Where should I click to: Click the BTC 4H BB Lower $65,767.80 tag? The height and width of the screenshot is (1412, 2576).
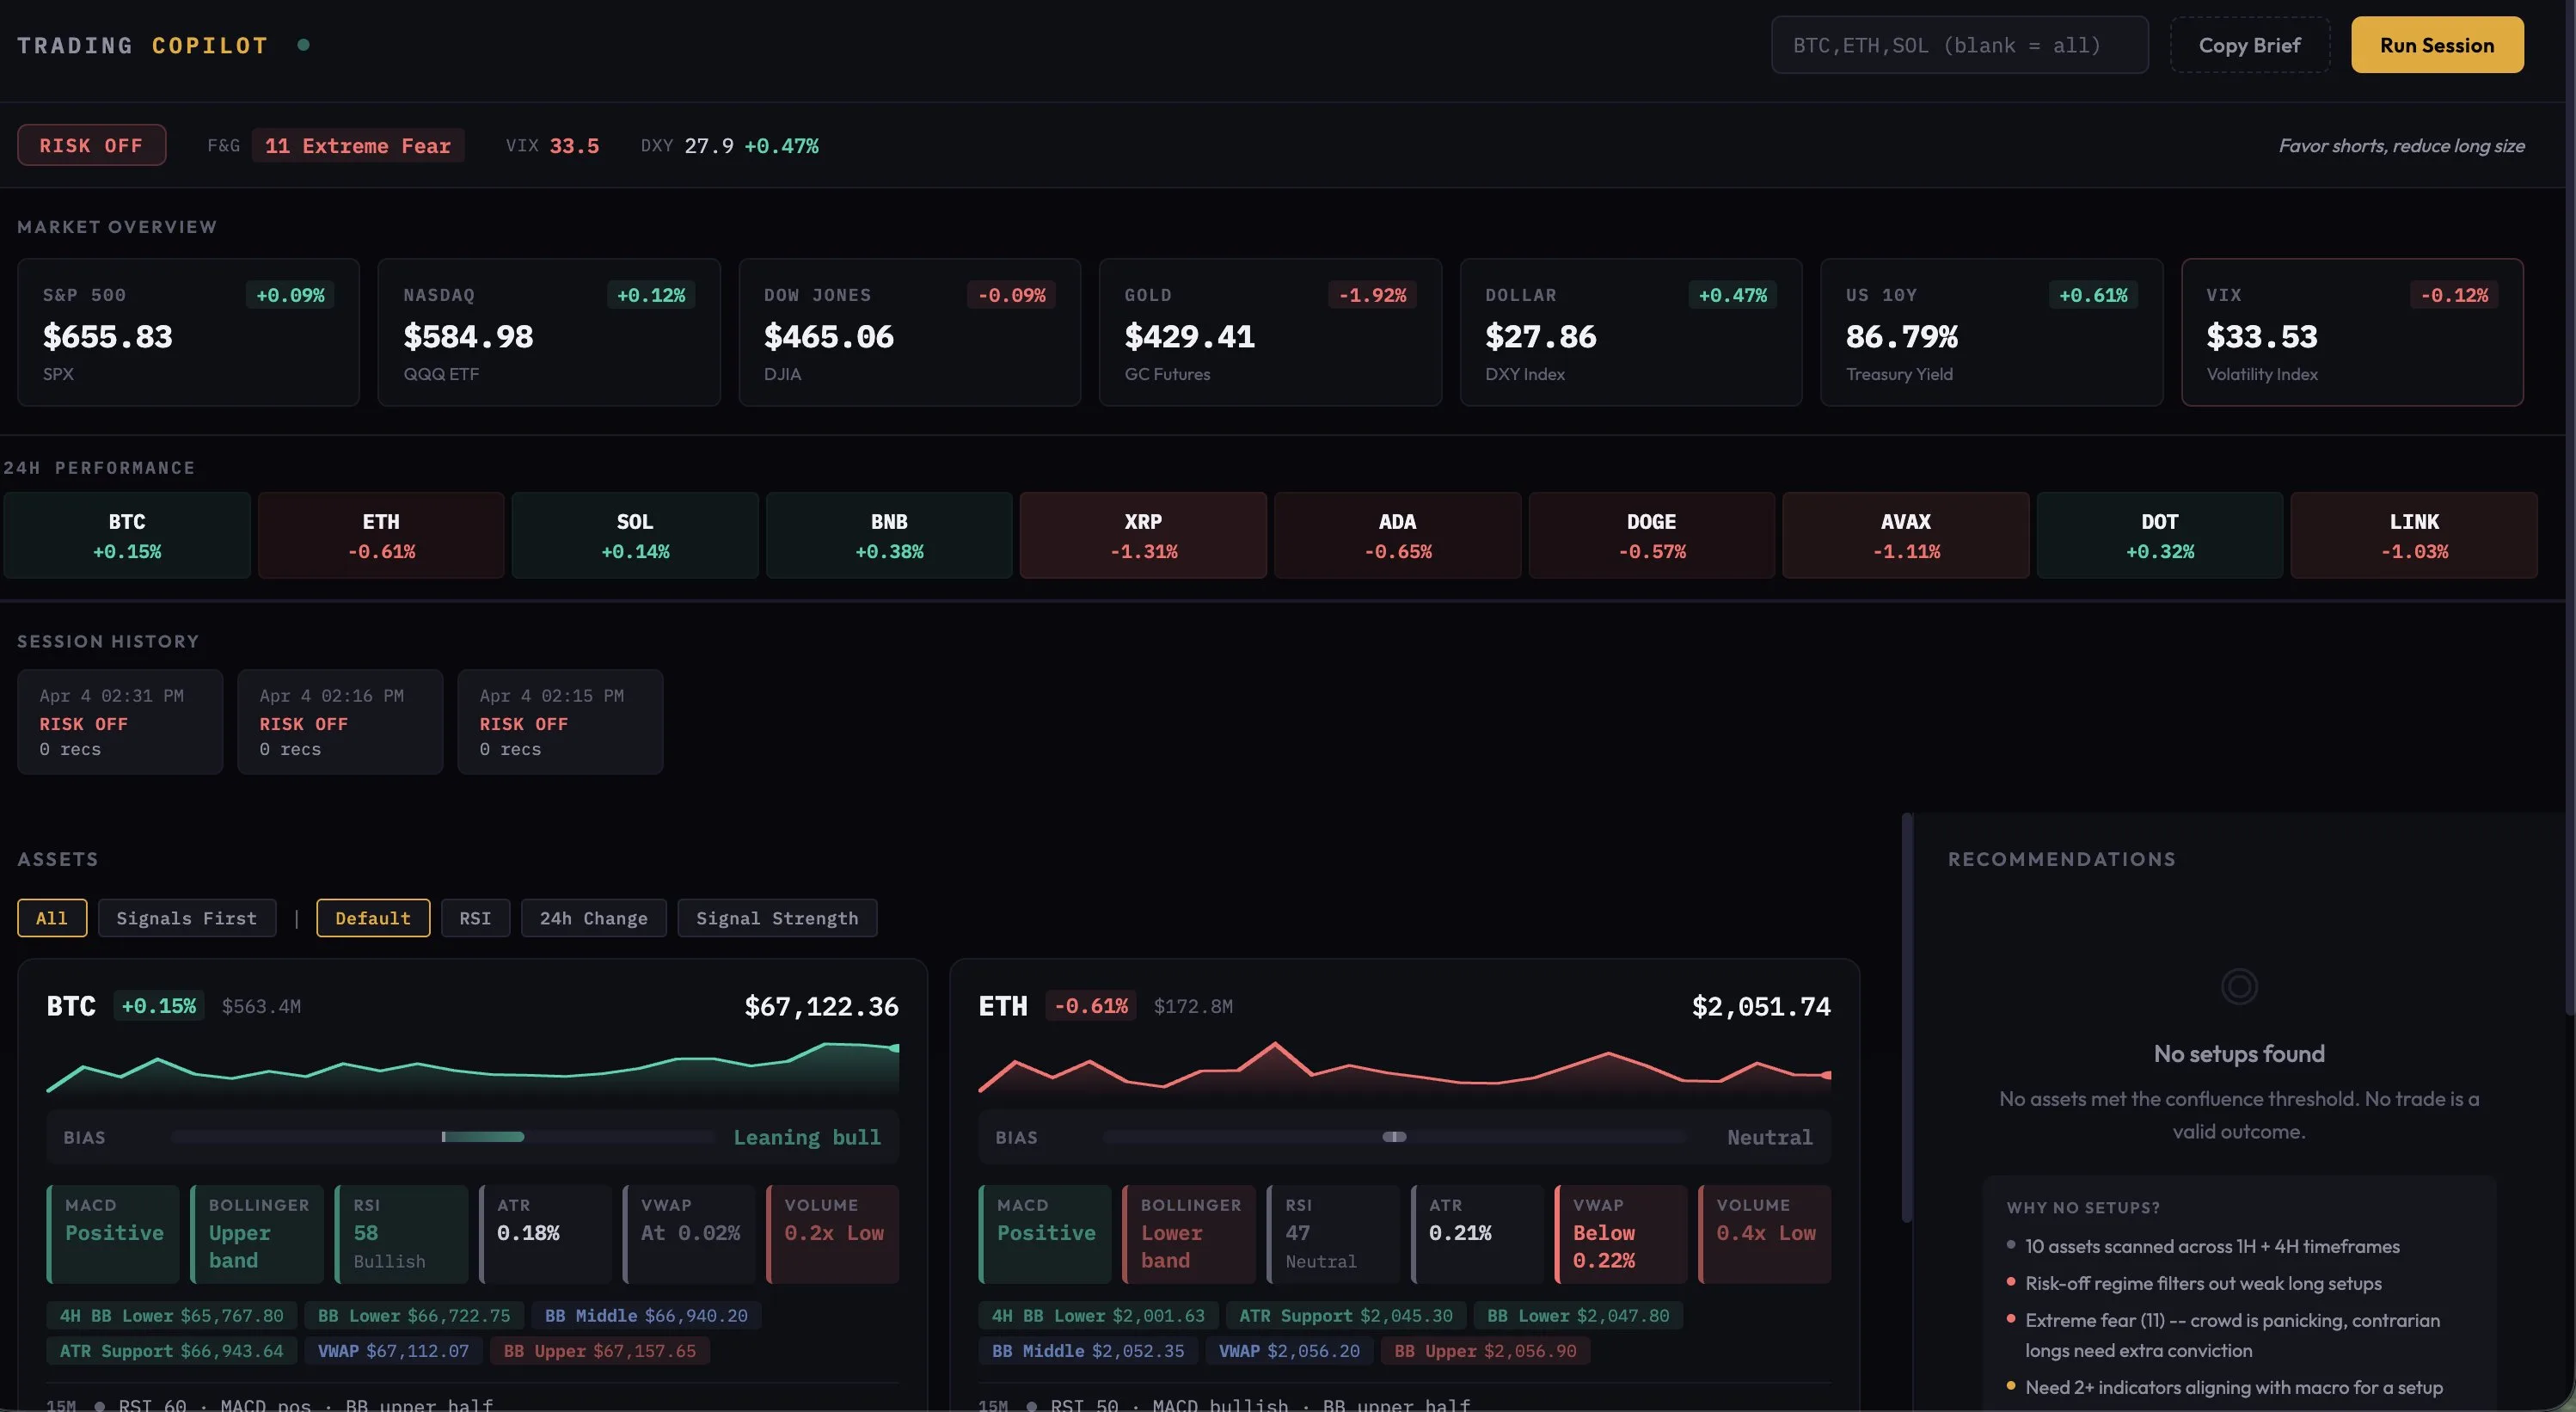pos(171,1316)
